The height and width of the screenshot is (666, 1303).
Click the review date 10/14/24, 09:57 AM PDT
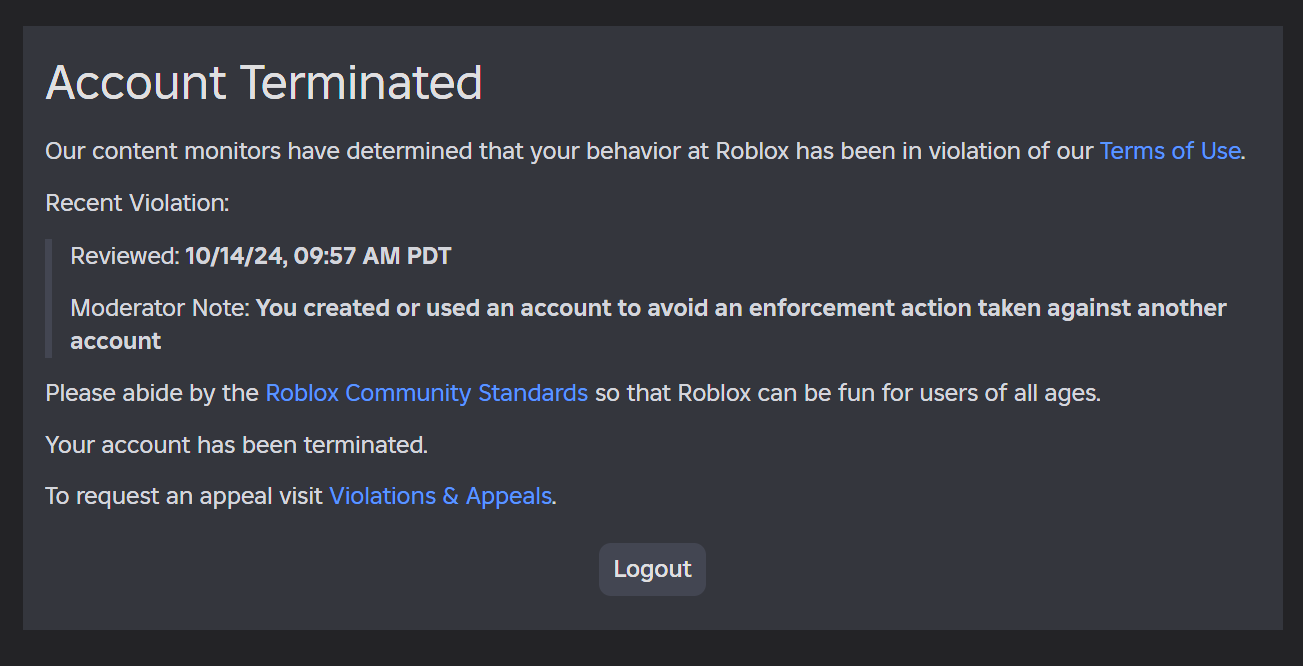pos(318,256)
